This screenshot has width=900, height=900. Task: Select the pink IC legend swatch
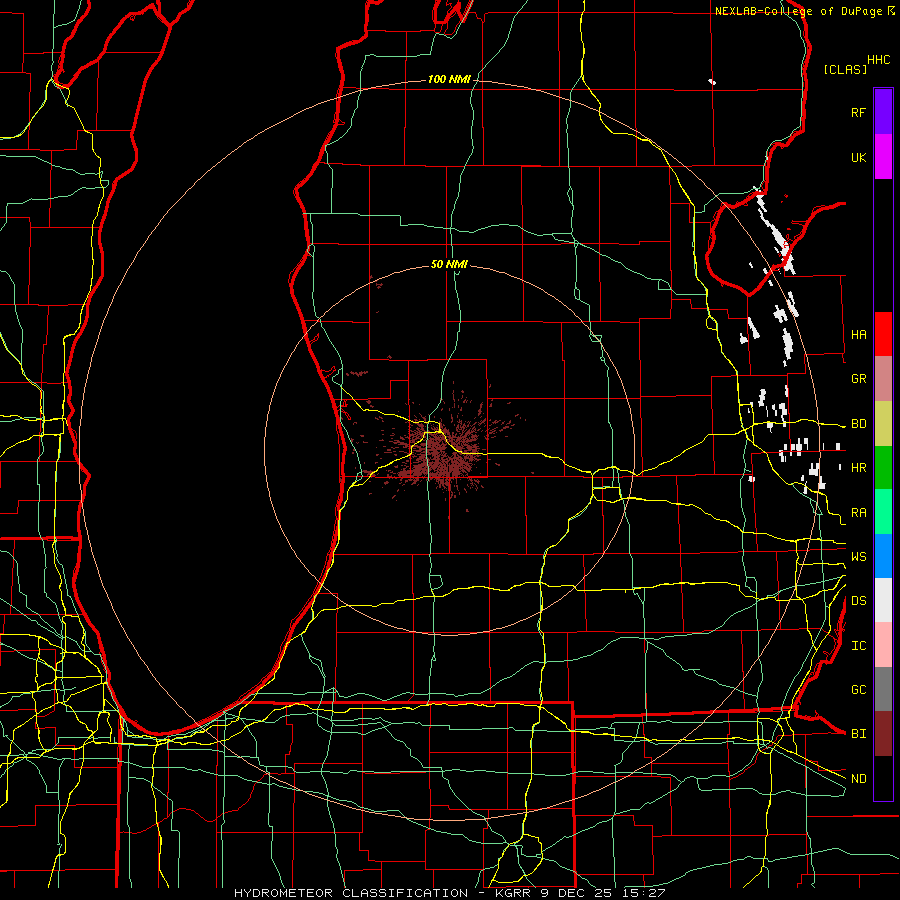[x=883, y=645]
